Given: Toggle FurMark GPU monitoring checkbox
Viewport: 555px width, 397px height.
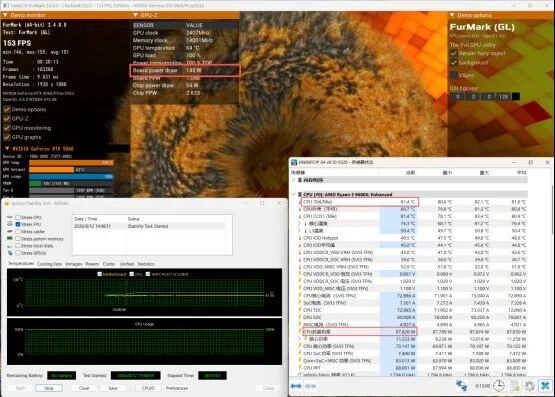Looking at the screenshot, I should point(7,128).
